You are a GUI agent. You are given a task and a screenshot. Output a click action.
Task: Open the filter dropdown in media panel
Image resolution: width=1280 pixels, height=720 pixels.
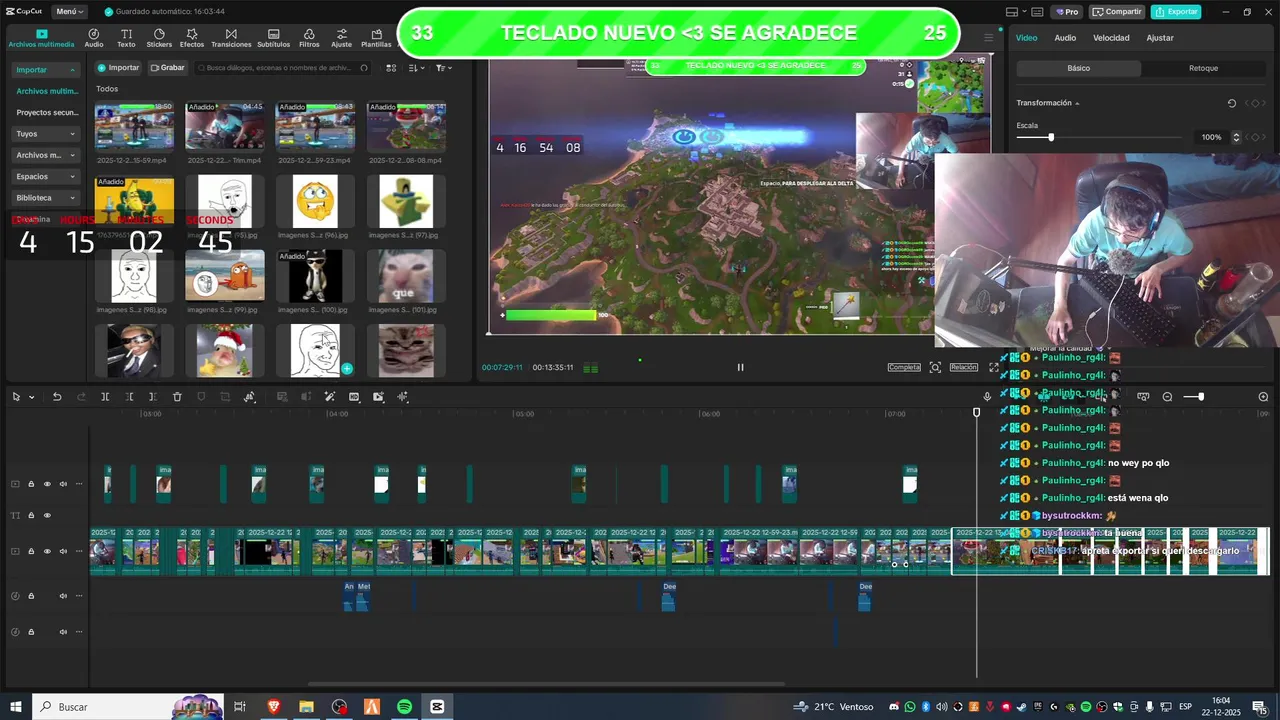(444, 68)
